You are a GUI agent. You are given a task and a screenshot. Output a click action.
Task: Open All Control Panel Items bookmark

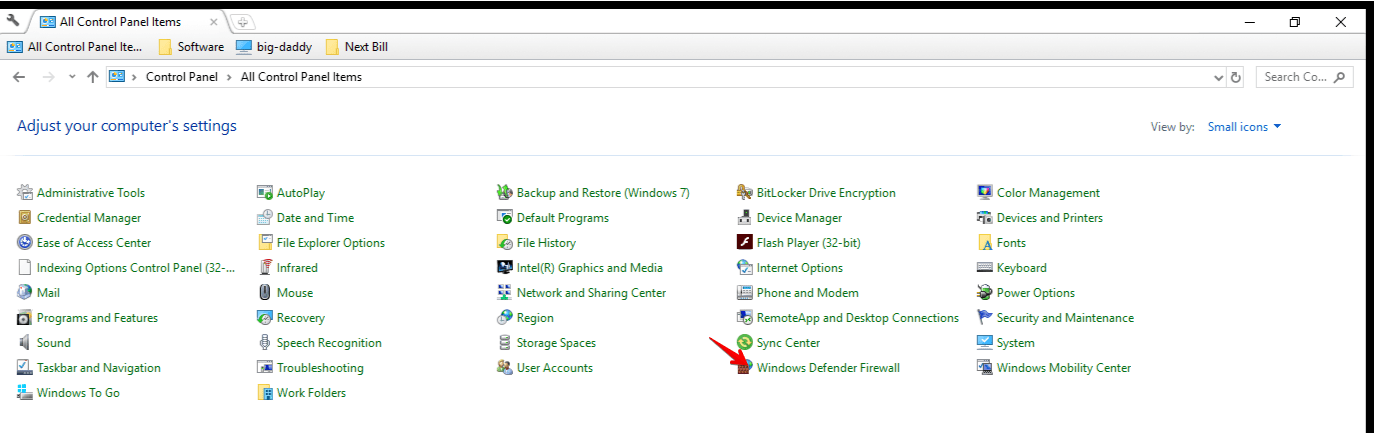pos(76,47)
